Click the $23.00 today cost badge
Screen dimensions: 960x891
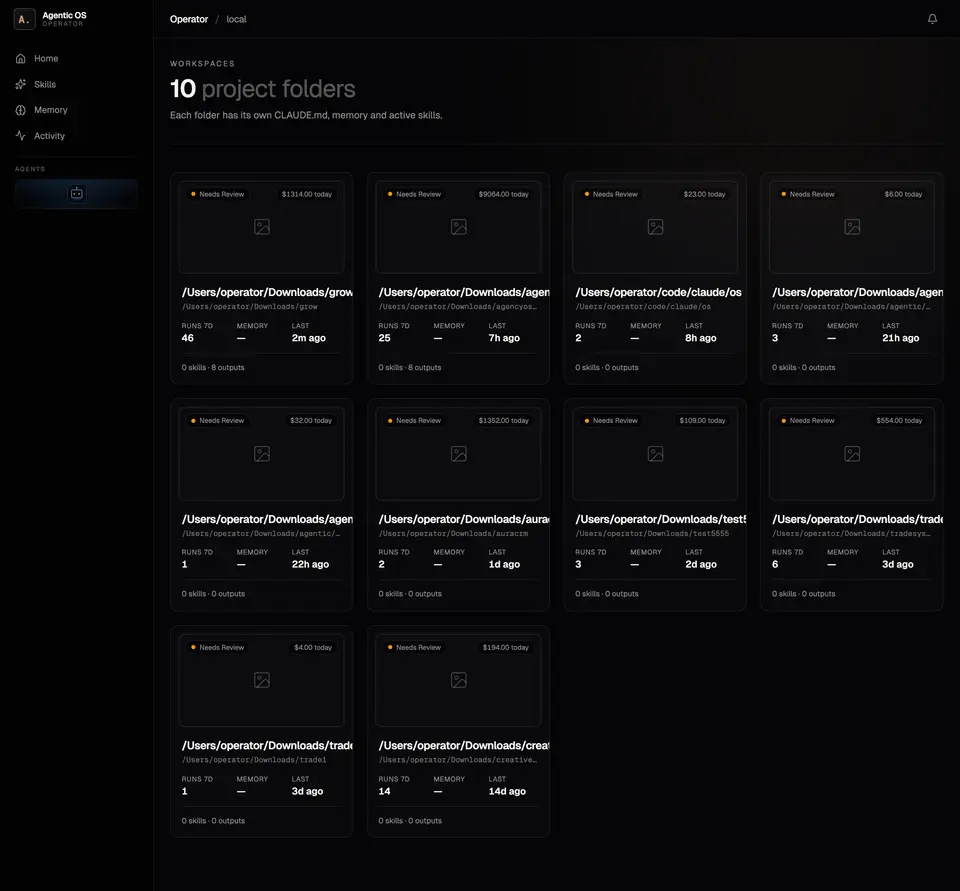704,194
